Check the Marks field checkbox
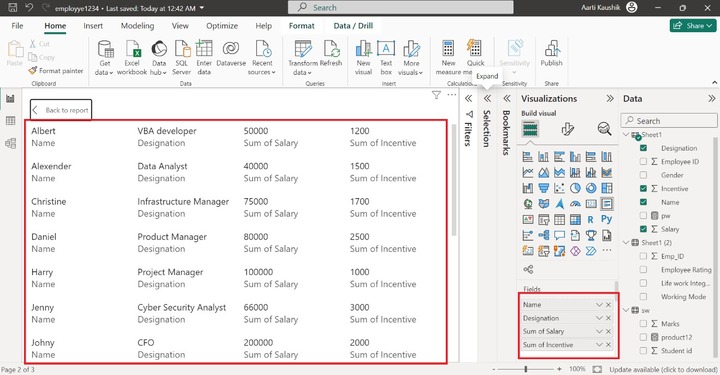The image size is (720, 375). click(643, 324)
